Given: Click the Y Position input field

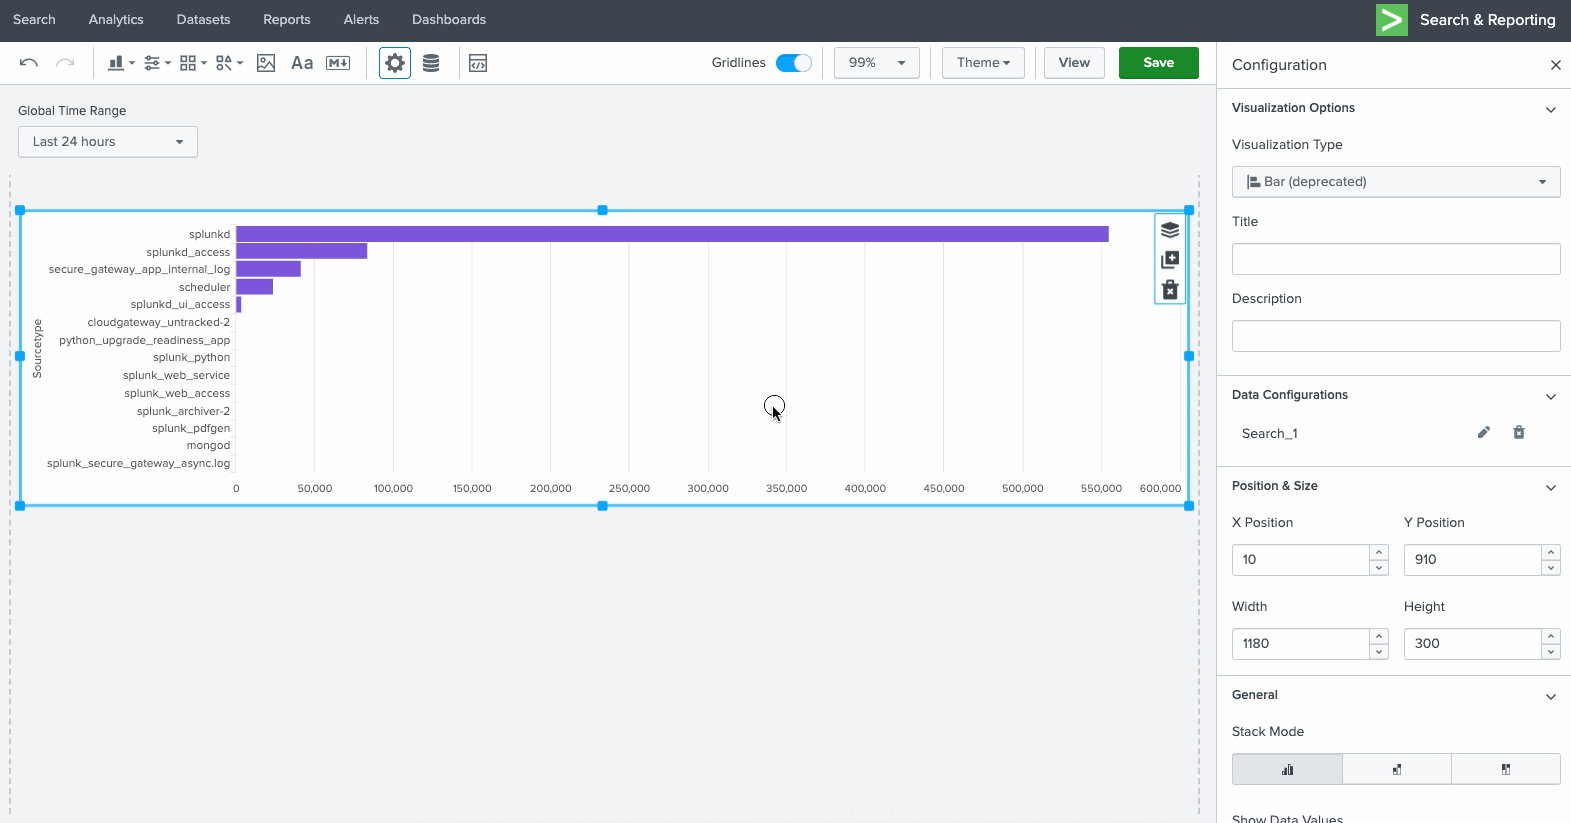Looking at the screenshot, I should pyautogui.click(x=1472, y=560).
